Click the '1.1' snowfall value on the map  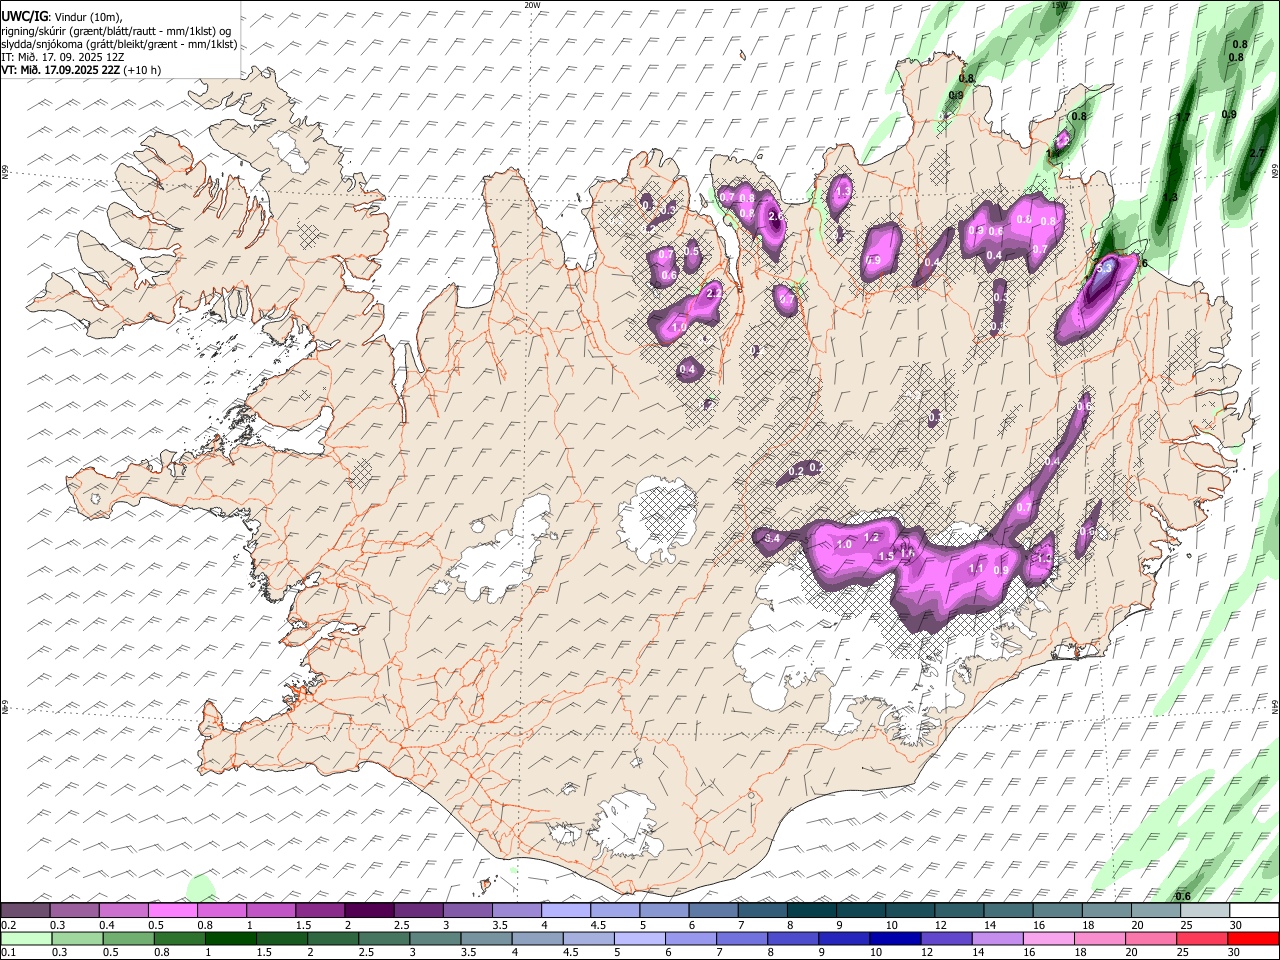(x=977, y=568)
